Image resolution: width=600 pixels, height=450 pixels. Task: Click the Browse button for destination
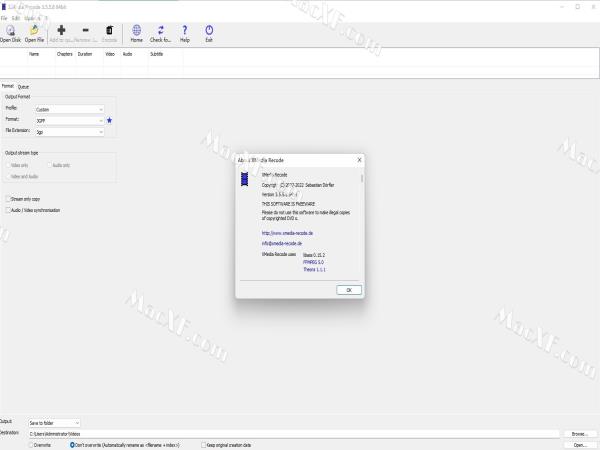580,434
